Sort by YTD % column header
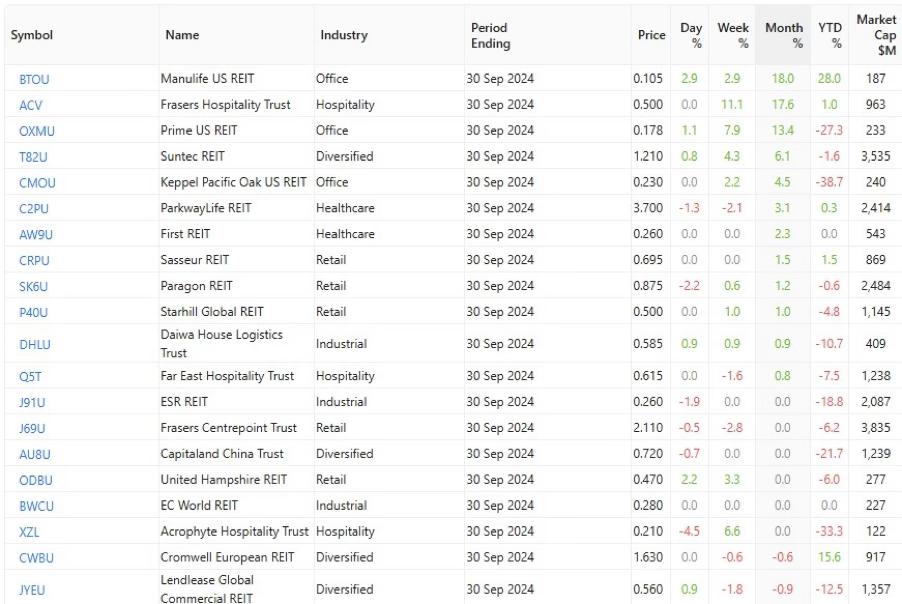 click(x=830, y=35)
